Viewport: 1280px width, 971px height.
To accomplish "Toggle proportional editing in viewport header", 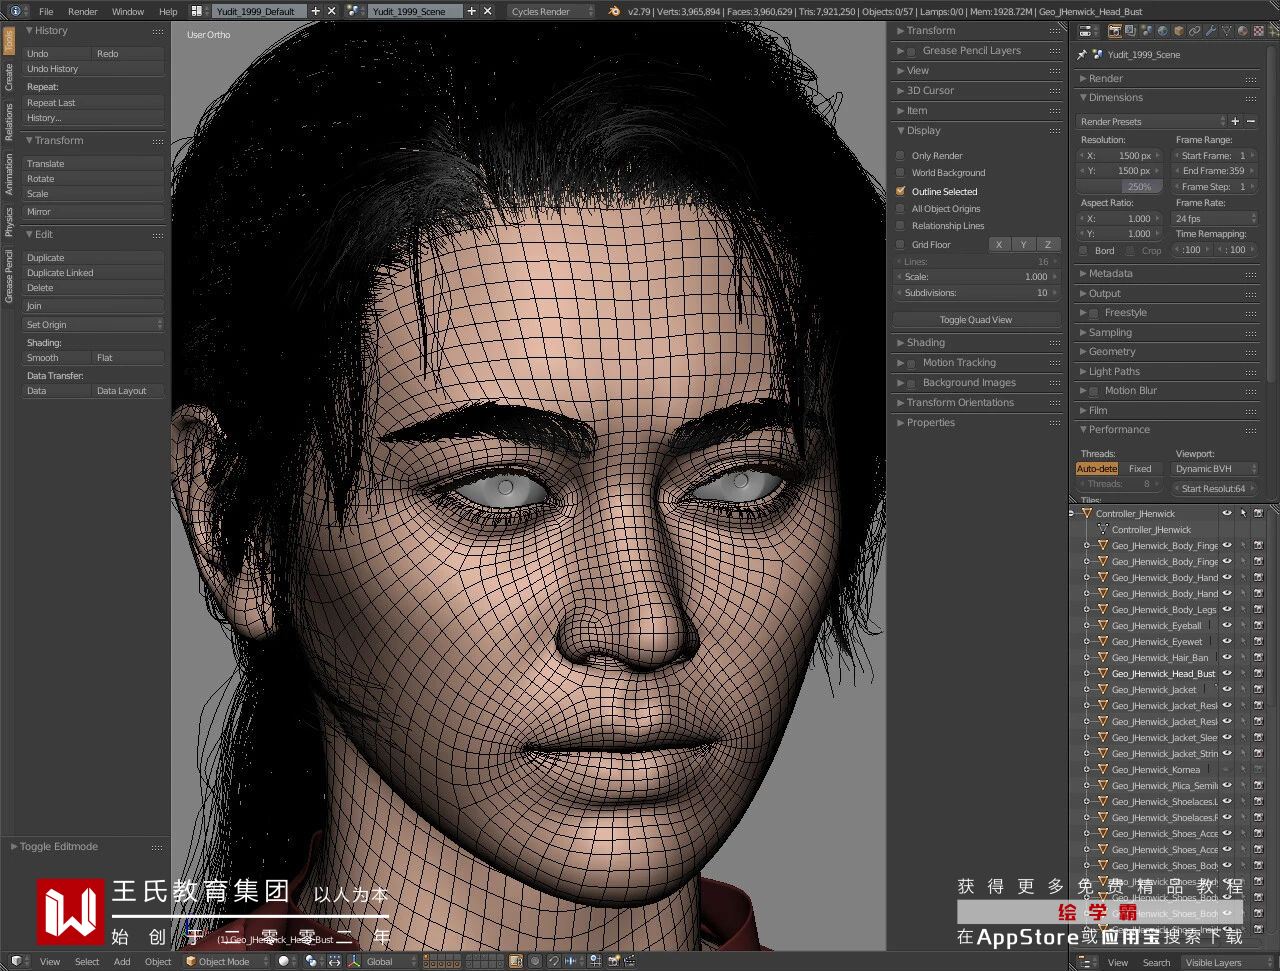I will 536,962.
